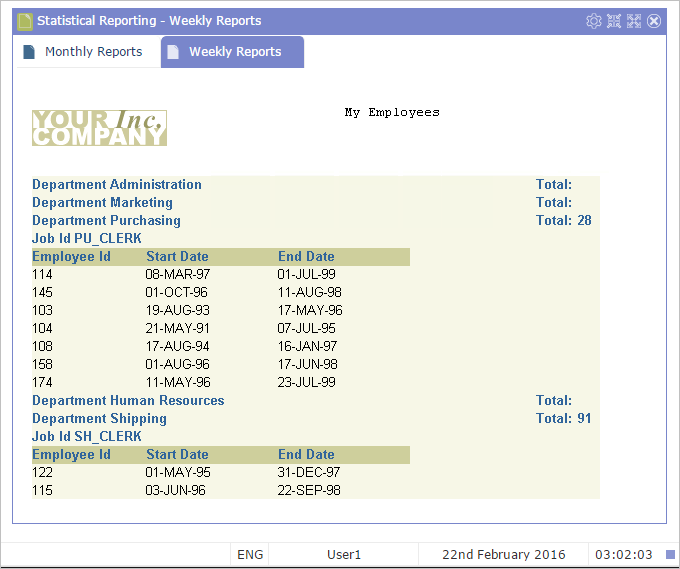Screen dimensions: 680x569
Task: Click start date 17-AUG-94
Action: tap(177, 347)
